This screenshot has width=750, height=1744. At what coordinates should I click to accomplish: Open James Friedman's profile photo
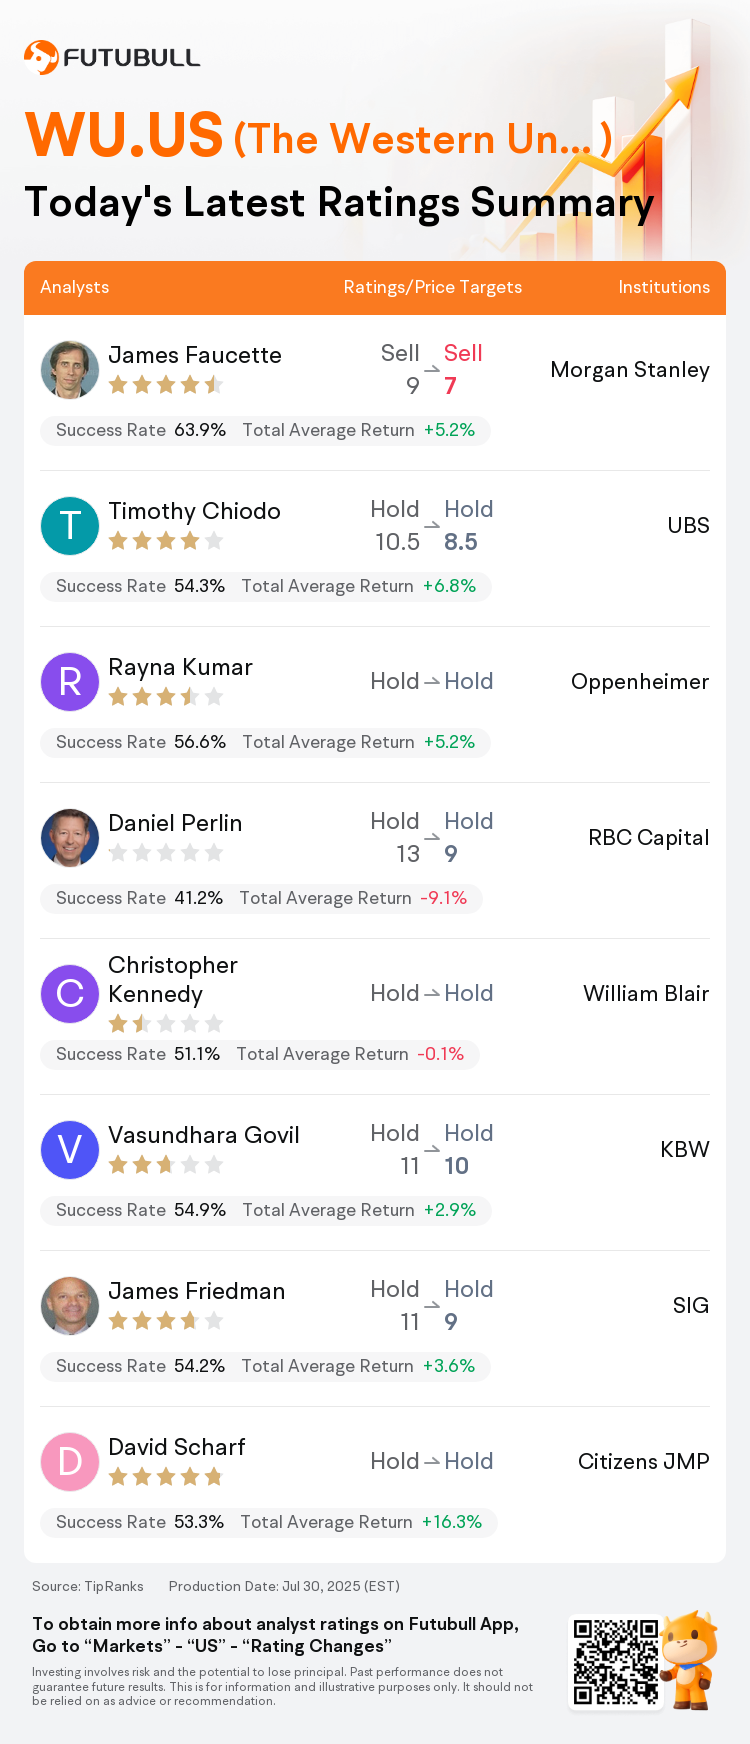click(x=70, y=1305)
